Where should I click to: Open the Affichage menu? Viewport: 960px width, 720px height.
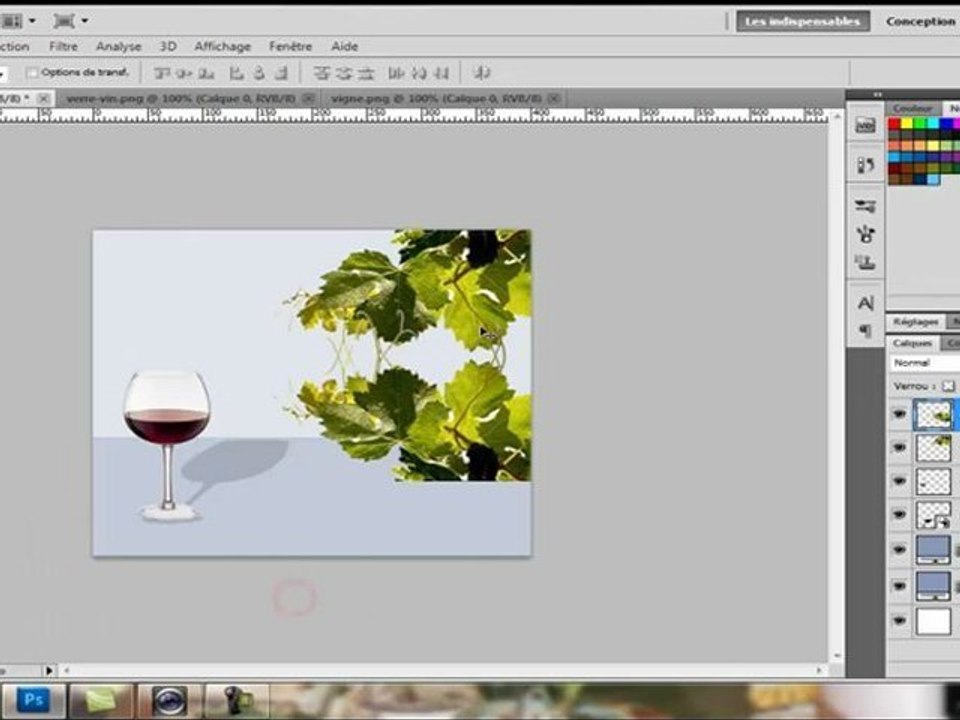point(222,47)
